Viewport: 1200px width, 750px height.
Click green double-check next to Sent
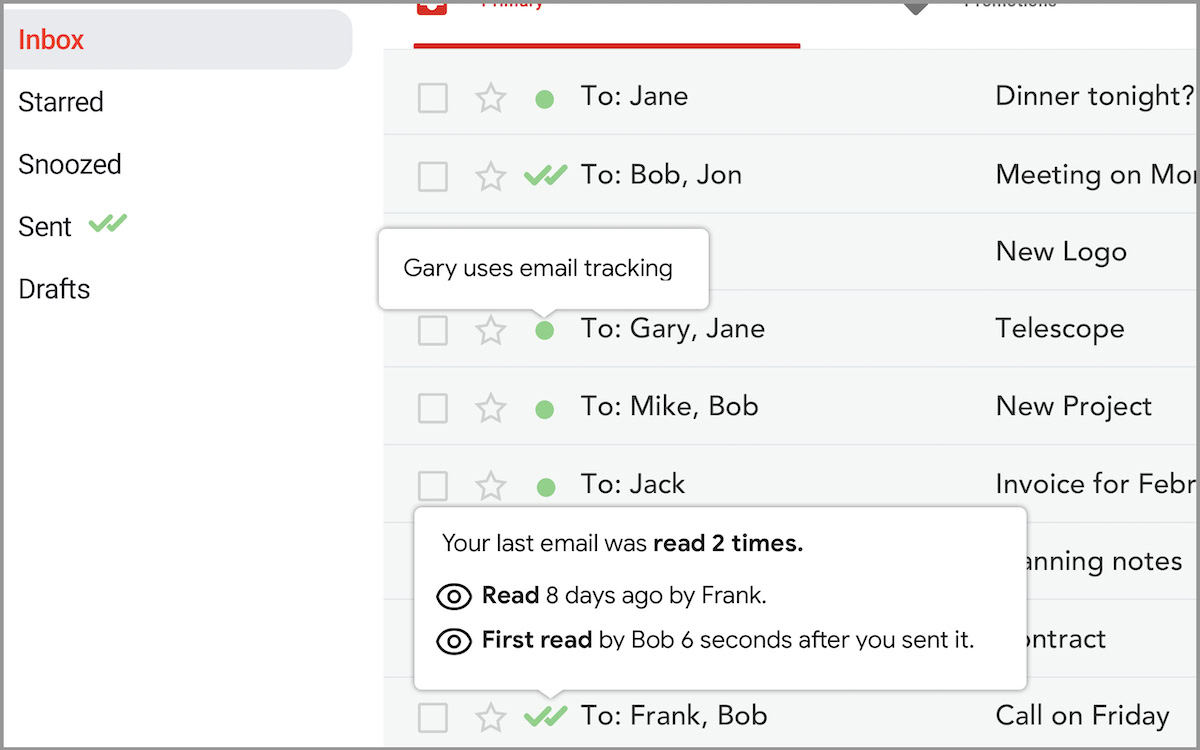pyautogui.click(x=108, y=224)
